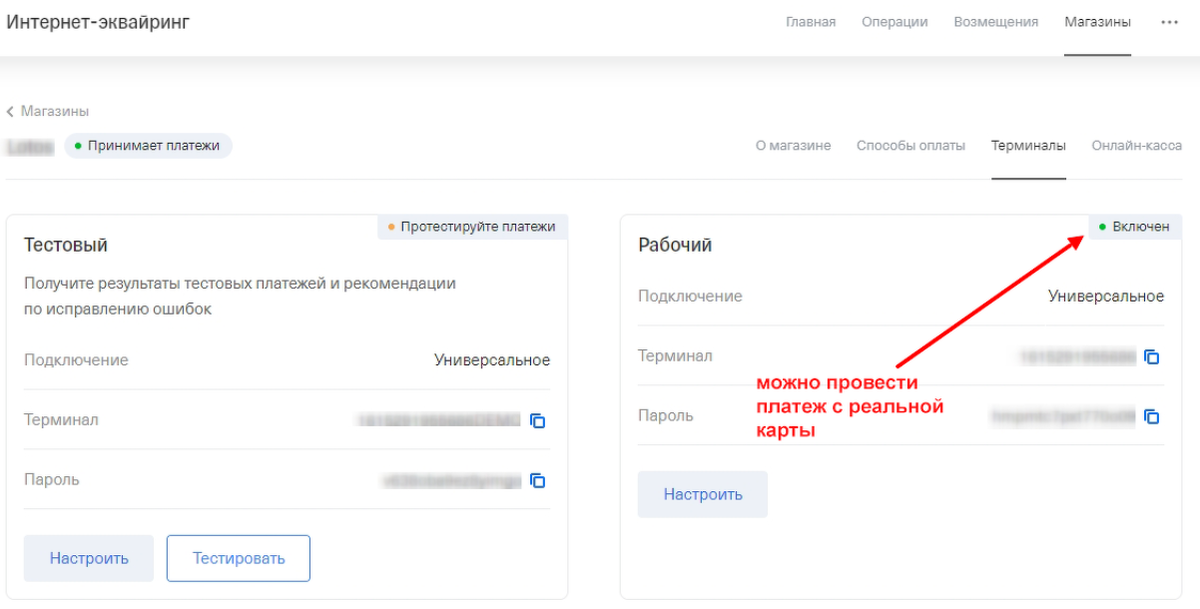Click Универсальное value in Рабочий card
Screen dimensions: 1200x609
click(1106, 296)
